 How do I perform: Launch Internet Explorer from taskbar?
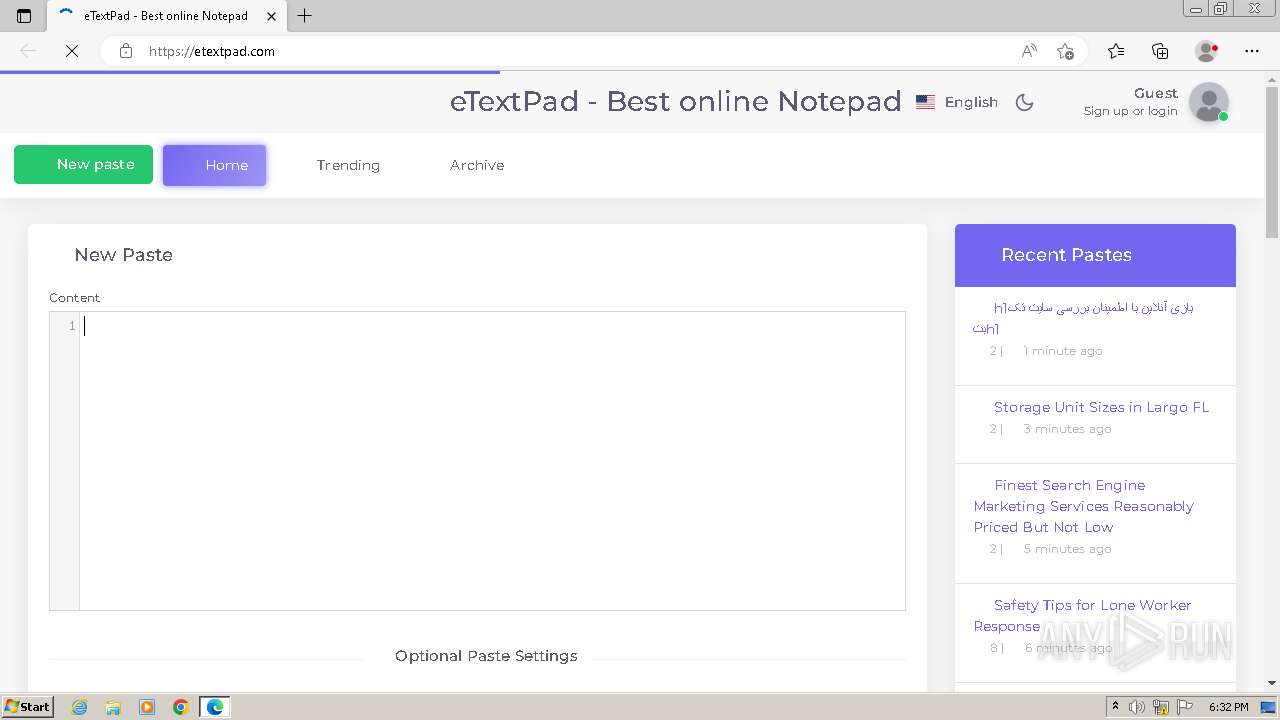pos(79,707)
